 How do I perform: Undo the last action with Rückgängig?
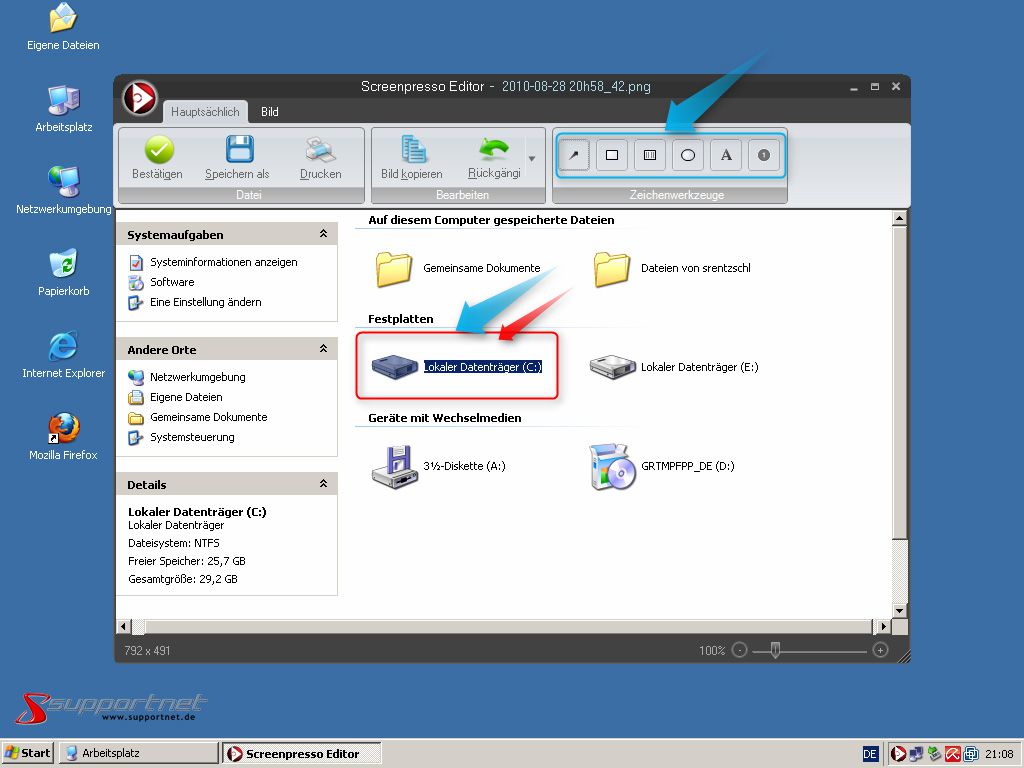[x=494, y=150]
